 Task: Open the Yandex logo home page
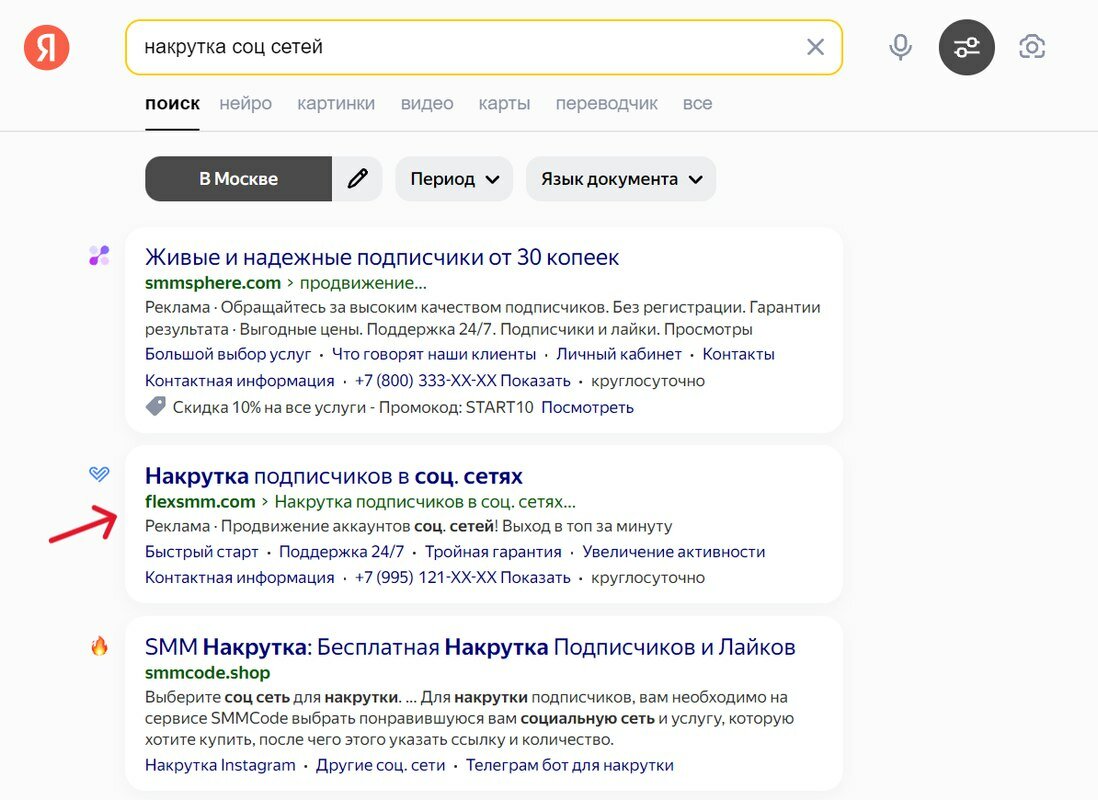(46, 48)
